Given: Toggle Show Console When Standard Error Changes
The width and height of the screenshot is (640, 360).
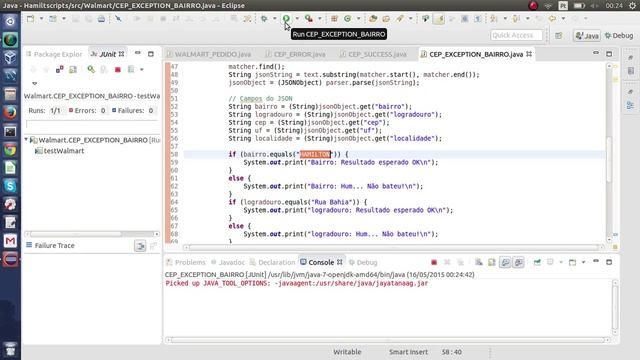Looking at the screenshot, I should pos(518,262).
